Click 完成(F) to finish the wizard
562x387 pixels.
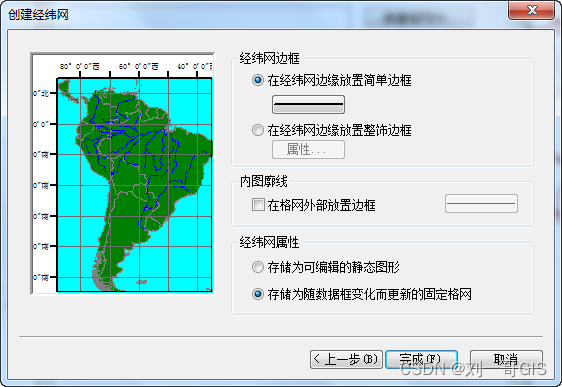[422, 359]
